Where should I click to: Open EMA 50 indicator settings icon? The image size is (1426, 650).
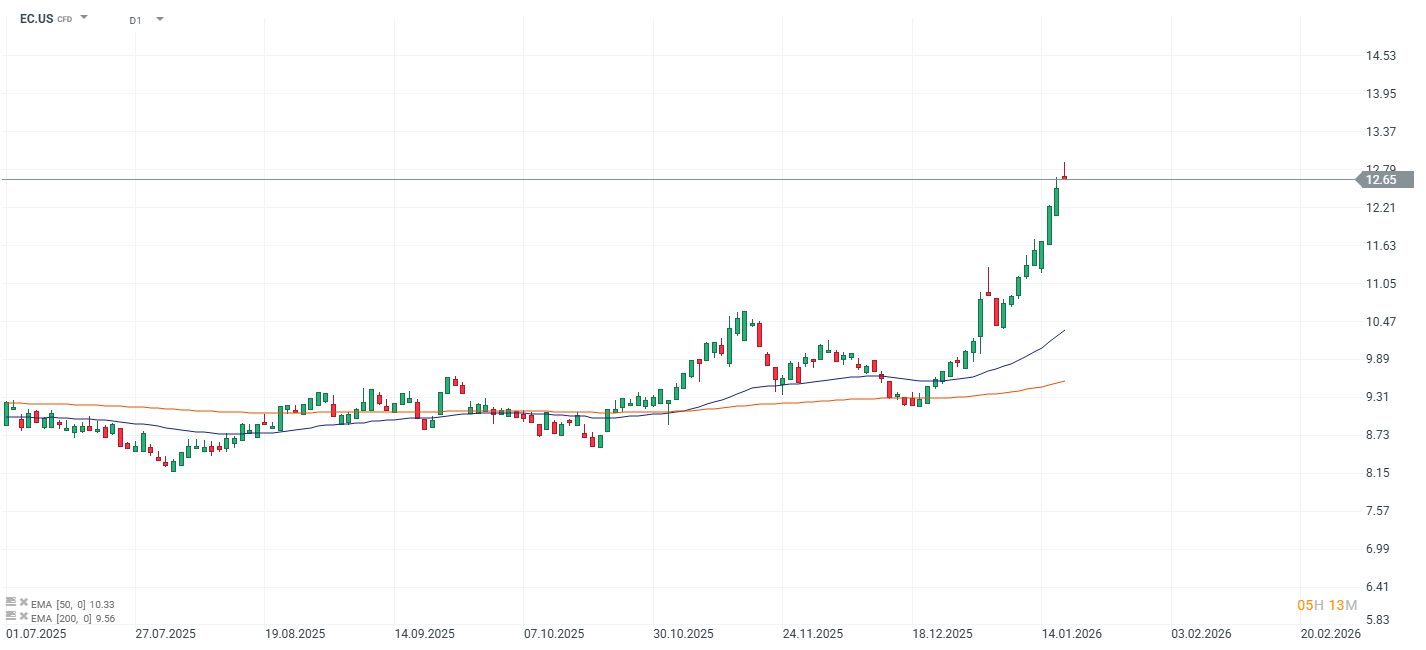coord(11,602)
